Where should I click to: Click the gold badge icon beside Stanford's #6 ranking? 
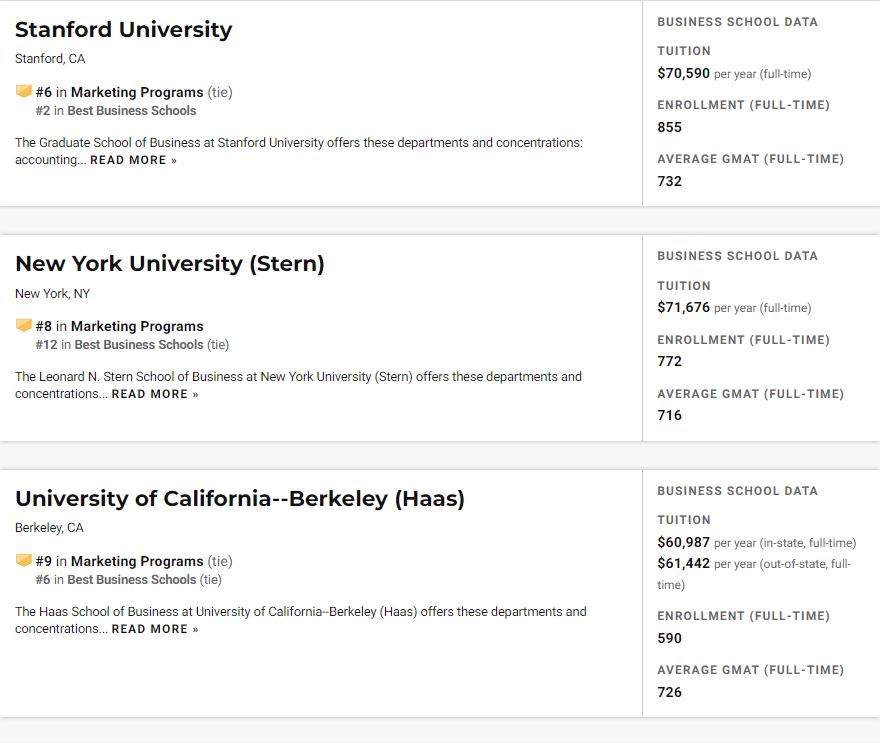24,91
